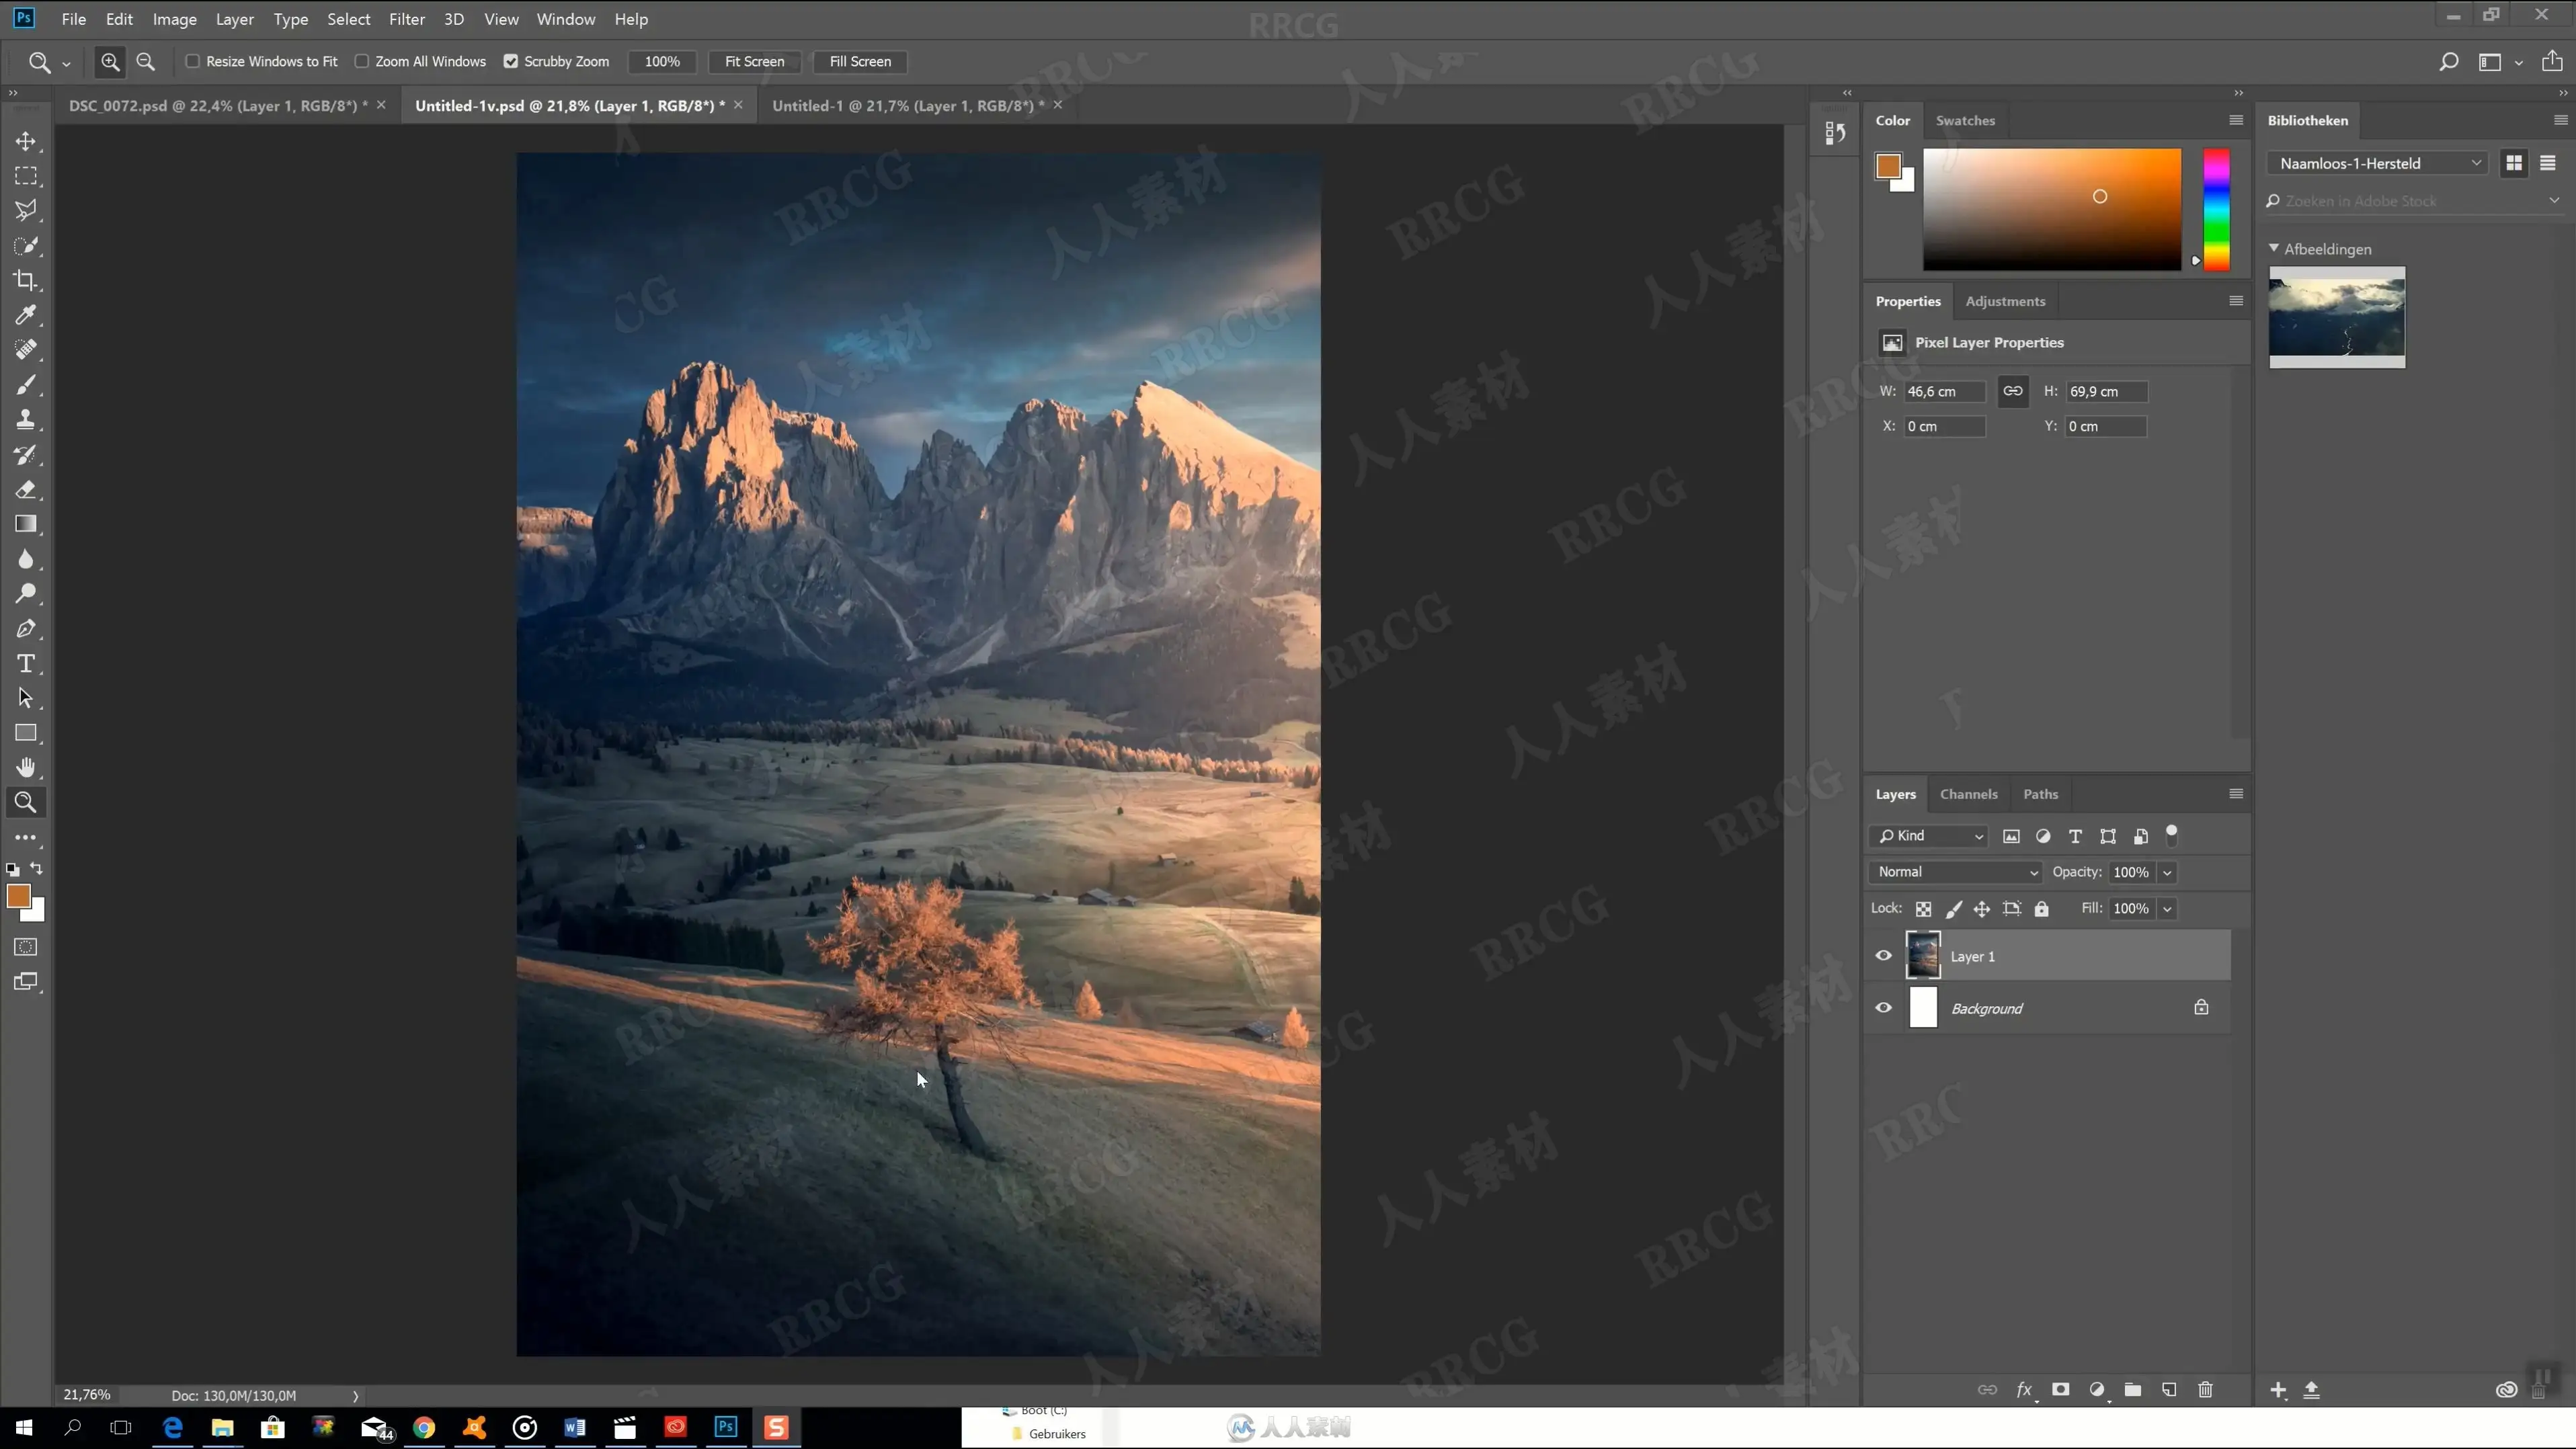Open the layer style fx menu
The height and width of the screenshot is (1449, 2576).
tap(2024, 1390)
